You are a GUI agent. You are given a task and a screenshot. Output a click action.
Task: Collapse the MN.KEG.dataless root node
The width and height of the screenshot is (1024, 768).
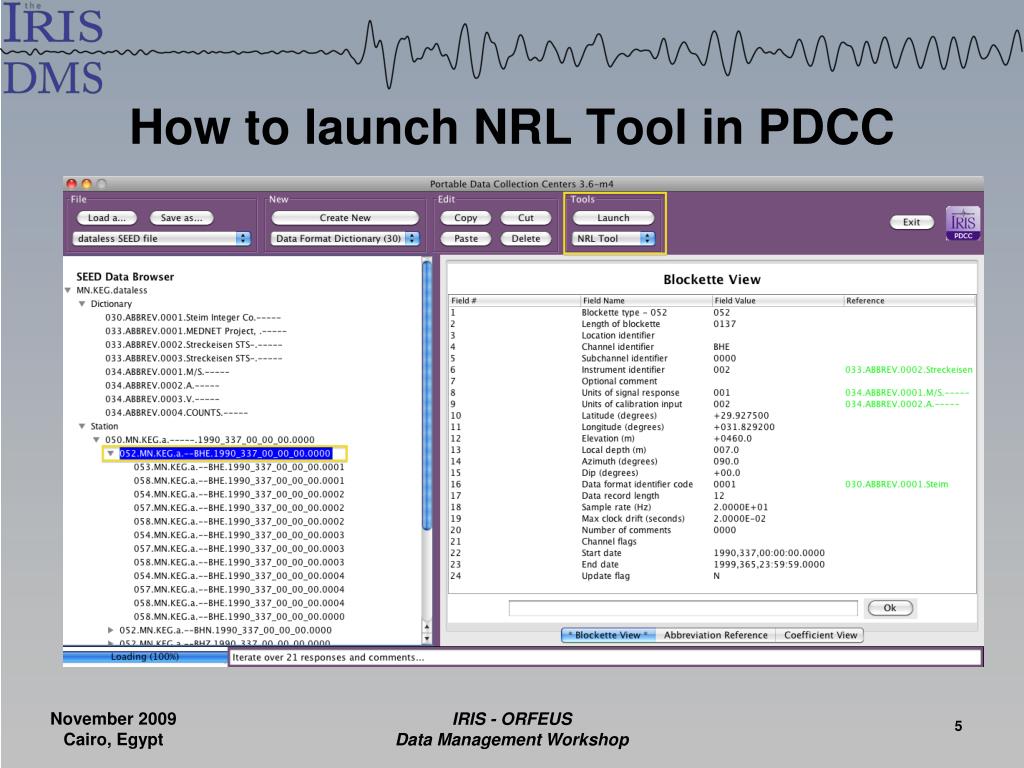[x=68, y=290]
